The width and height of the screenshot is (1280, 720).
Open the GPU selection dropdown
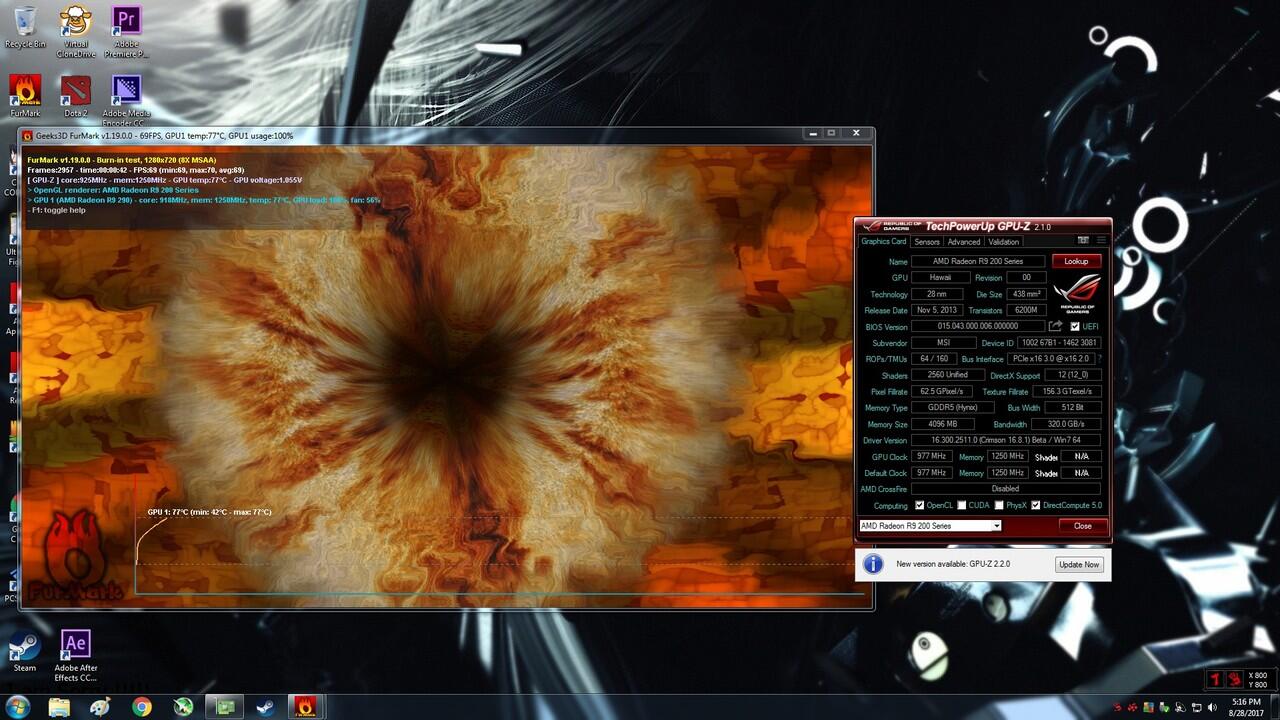930,525
